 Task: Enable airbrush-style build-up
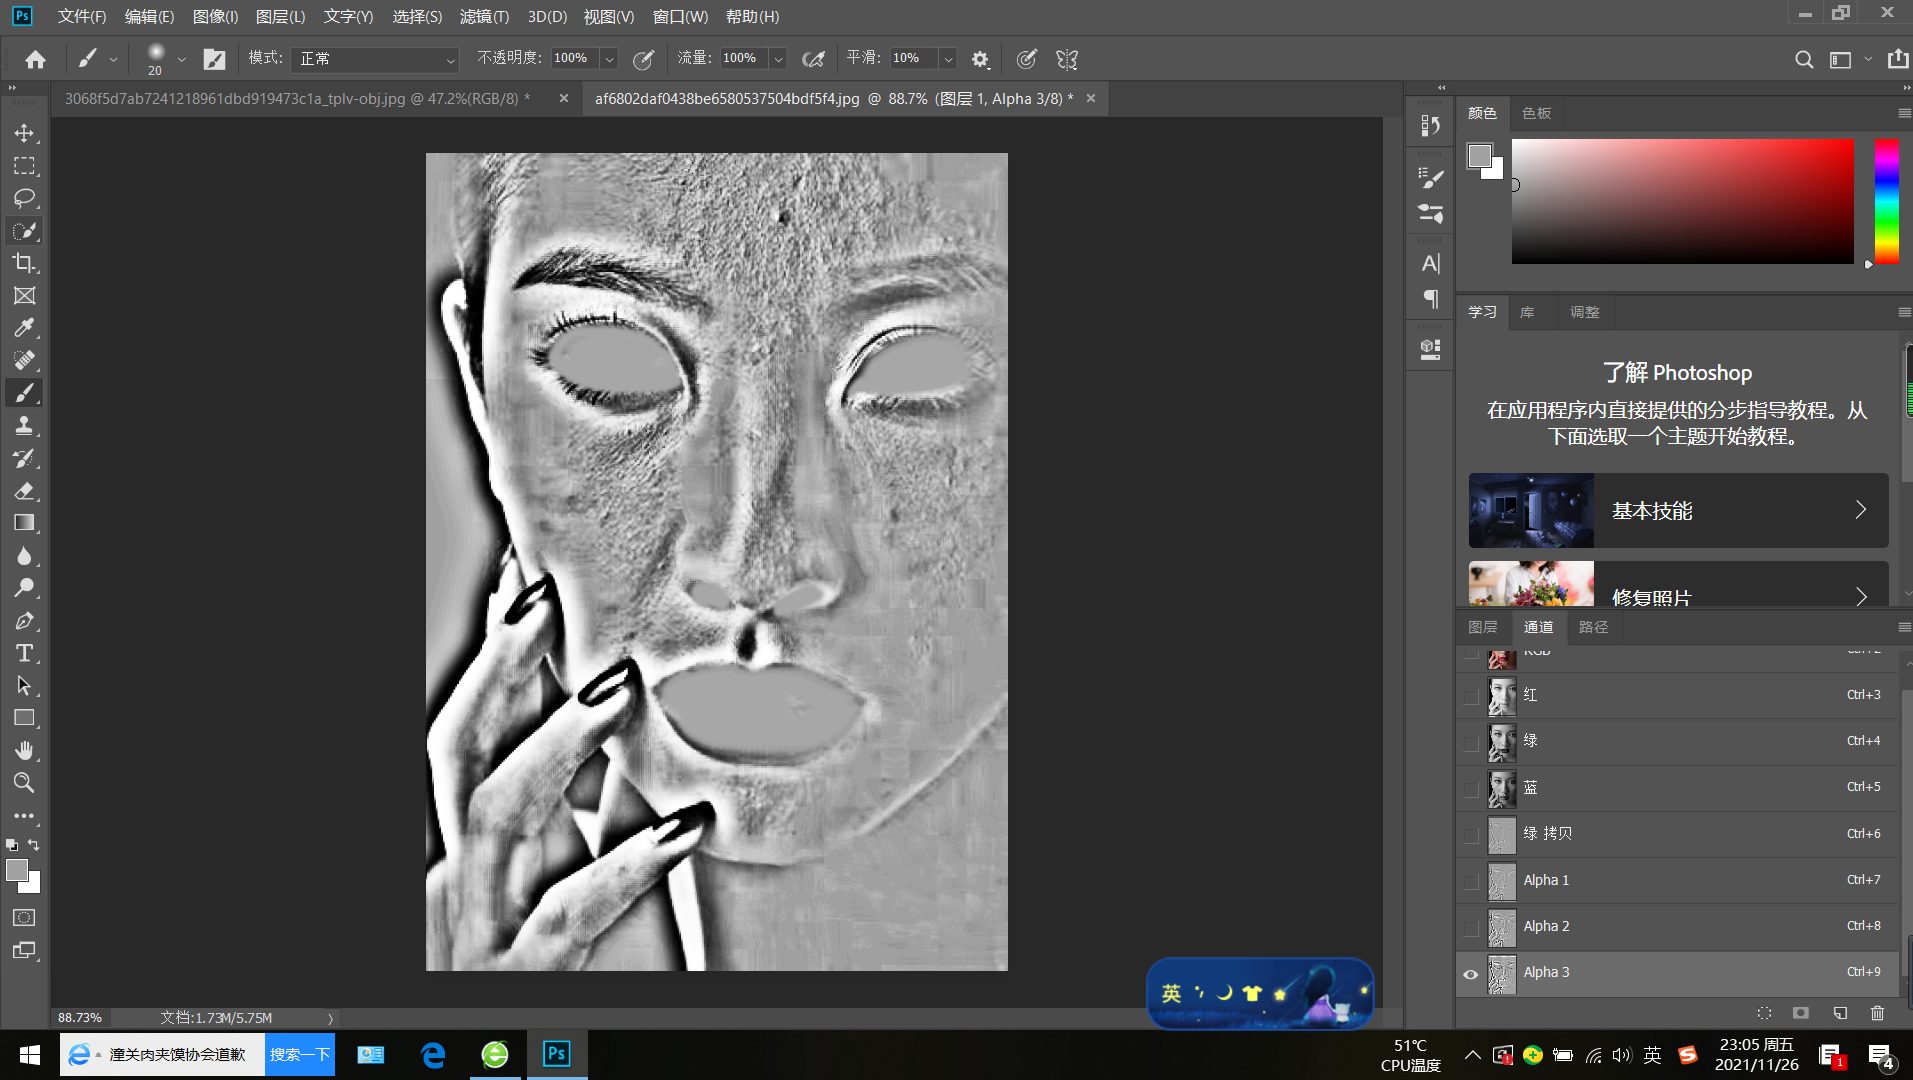(x=814, y=59)
